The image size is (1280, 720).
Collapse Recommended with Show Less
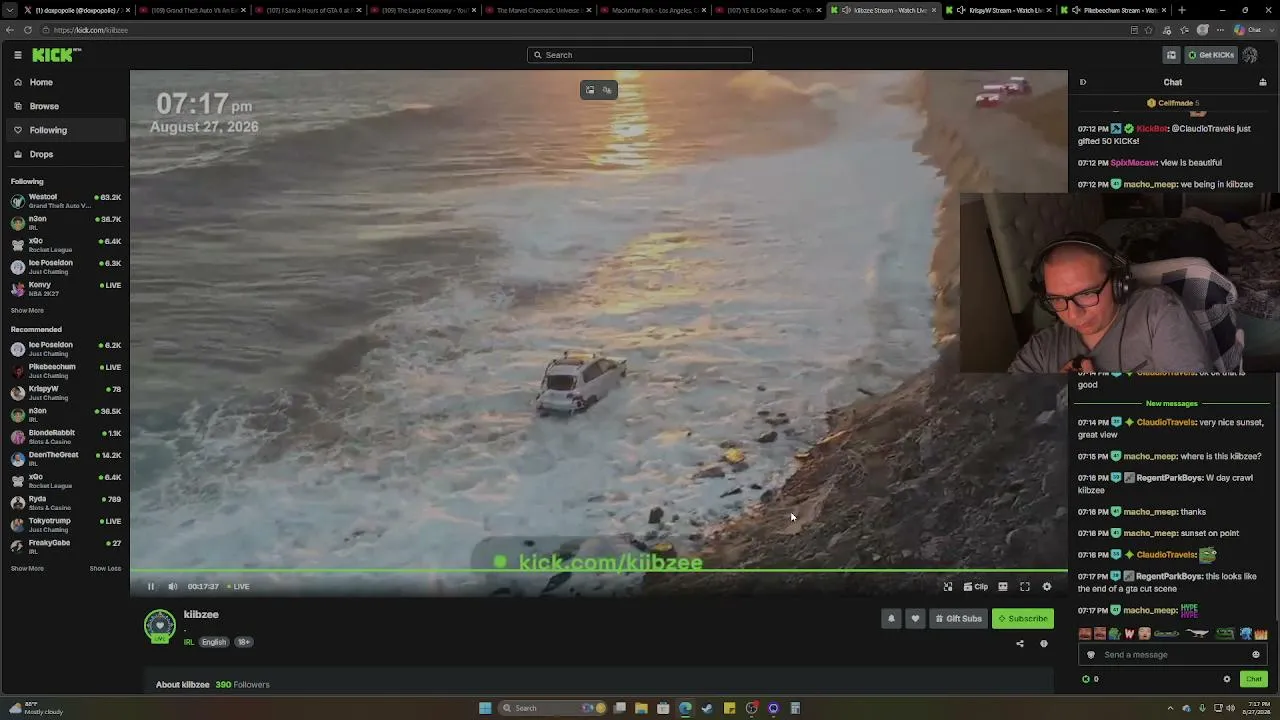point(105,568)
